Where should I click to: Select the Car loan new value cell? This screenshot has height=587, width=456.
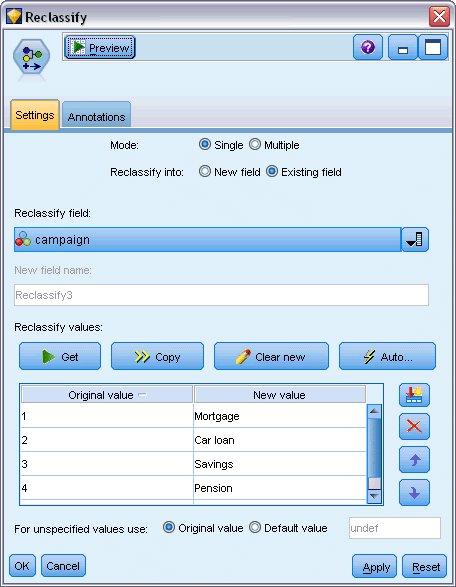point(280,440)
